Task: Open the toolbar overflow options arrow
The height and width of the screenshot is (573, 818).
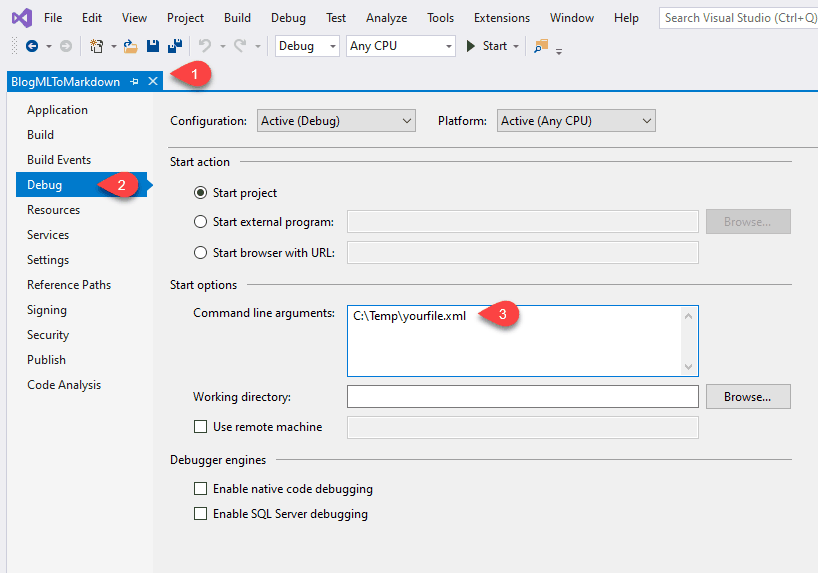Action: point(559,51)
